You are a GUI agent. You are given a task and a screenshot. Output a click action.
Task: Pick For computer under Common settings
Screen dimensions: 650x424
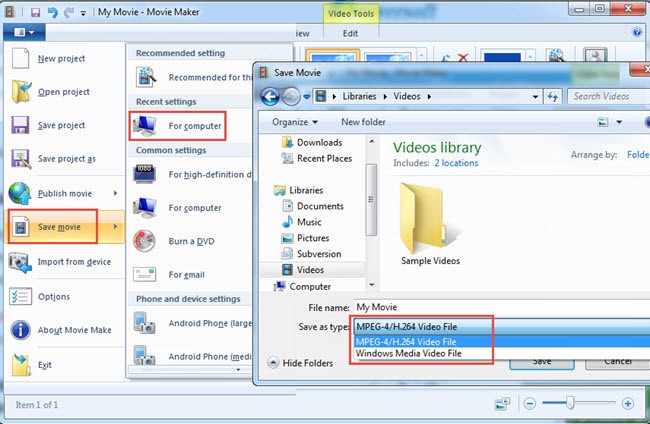(191, 208)
